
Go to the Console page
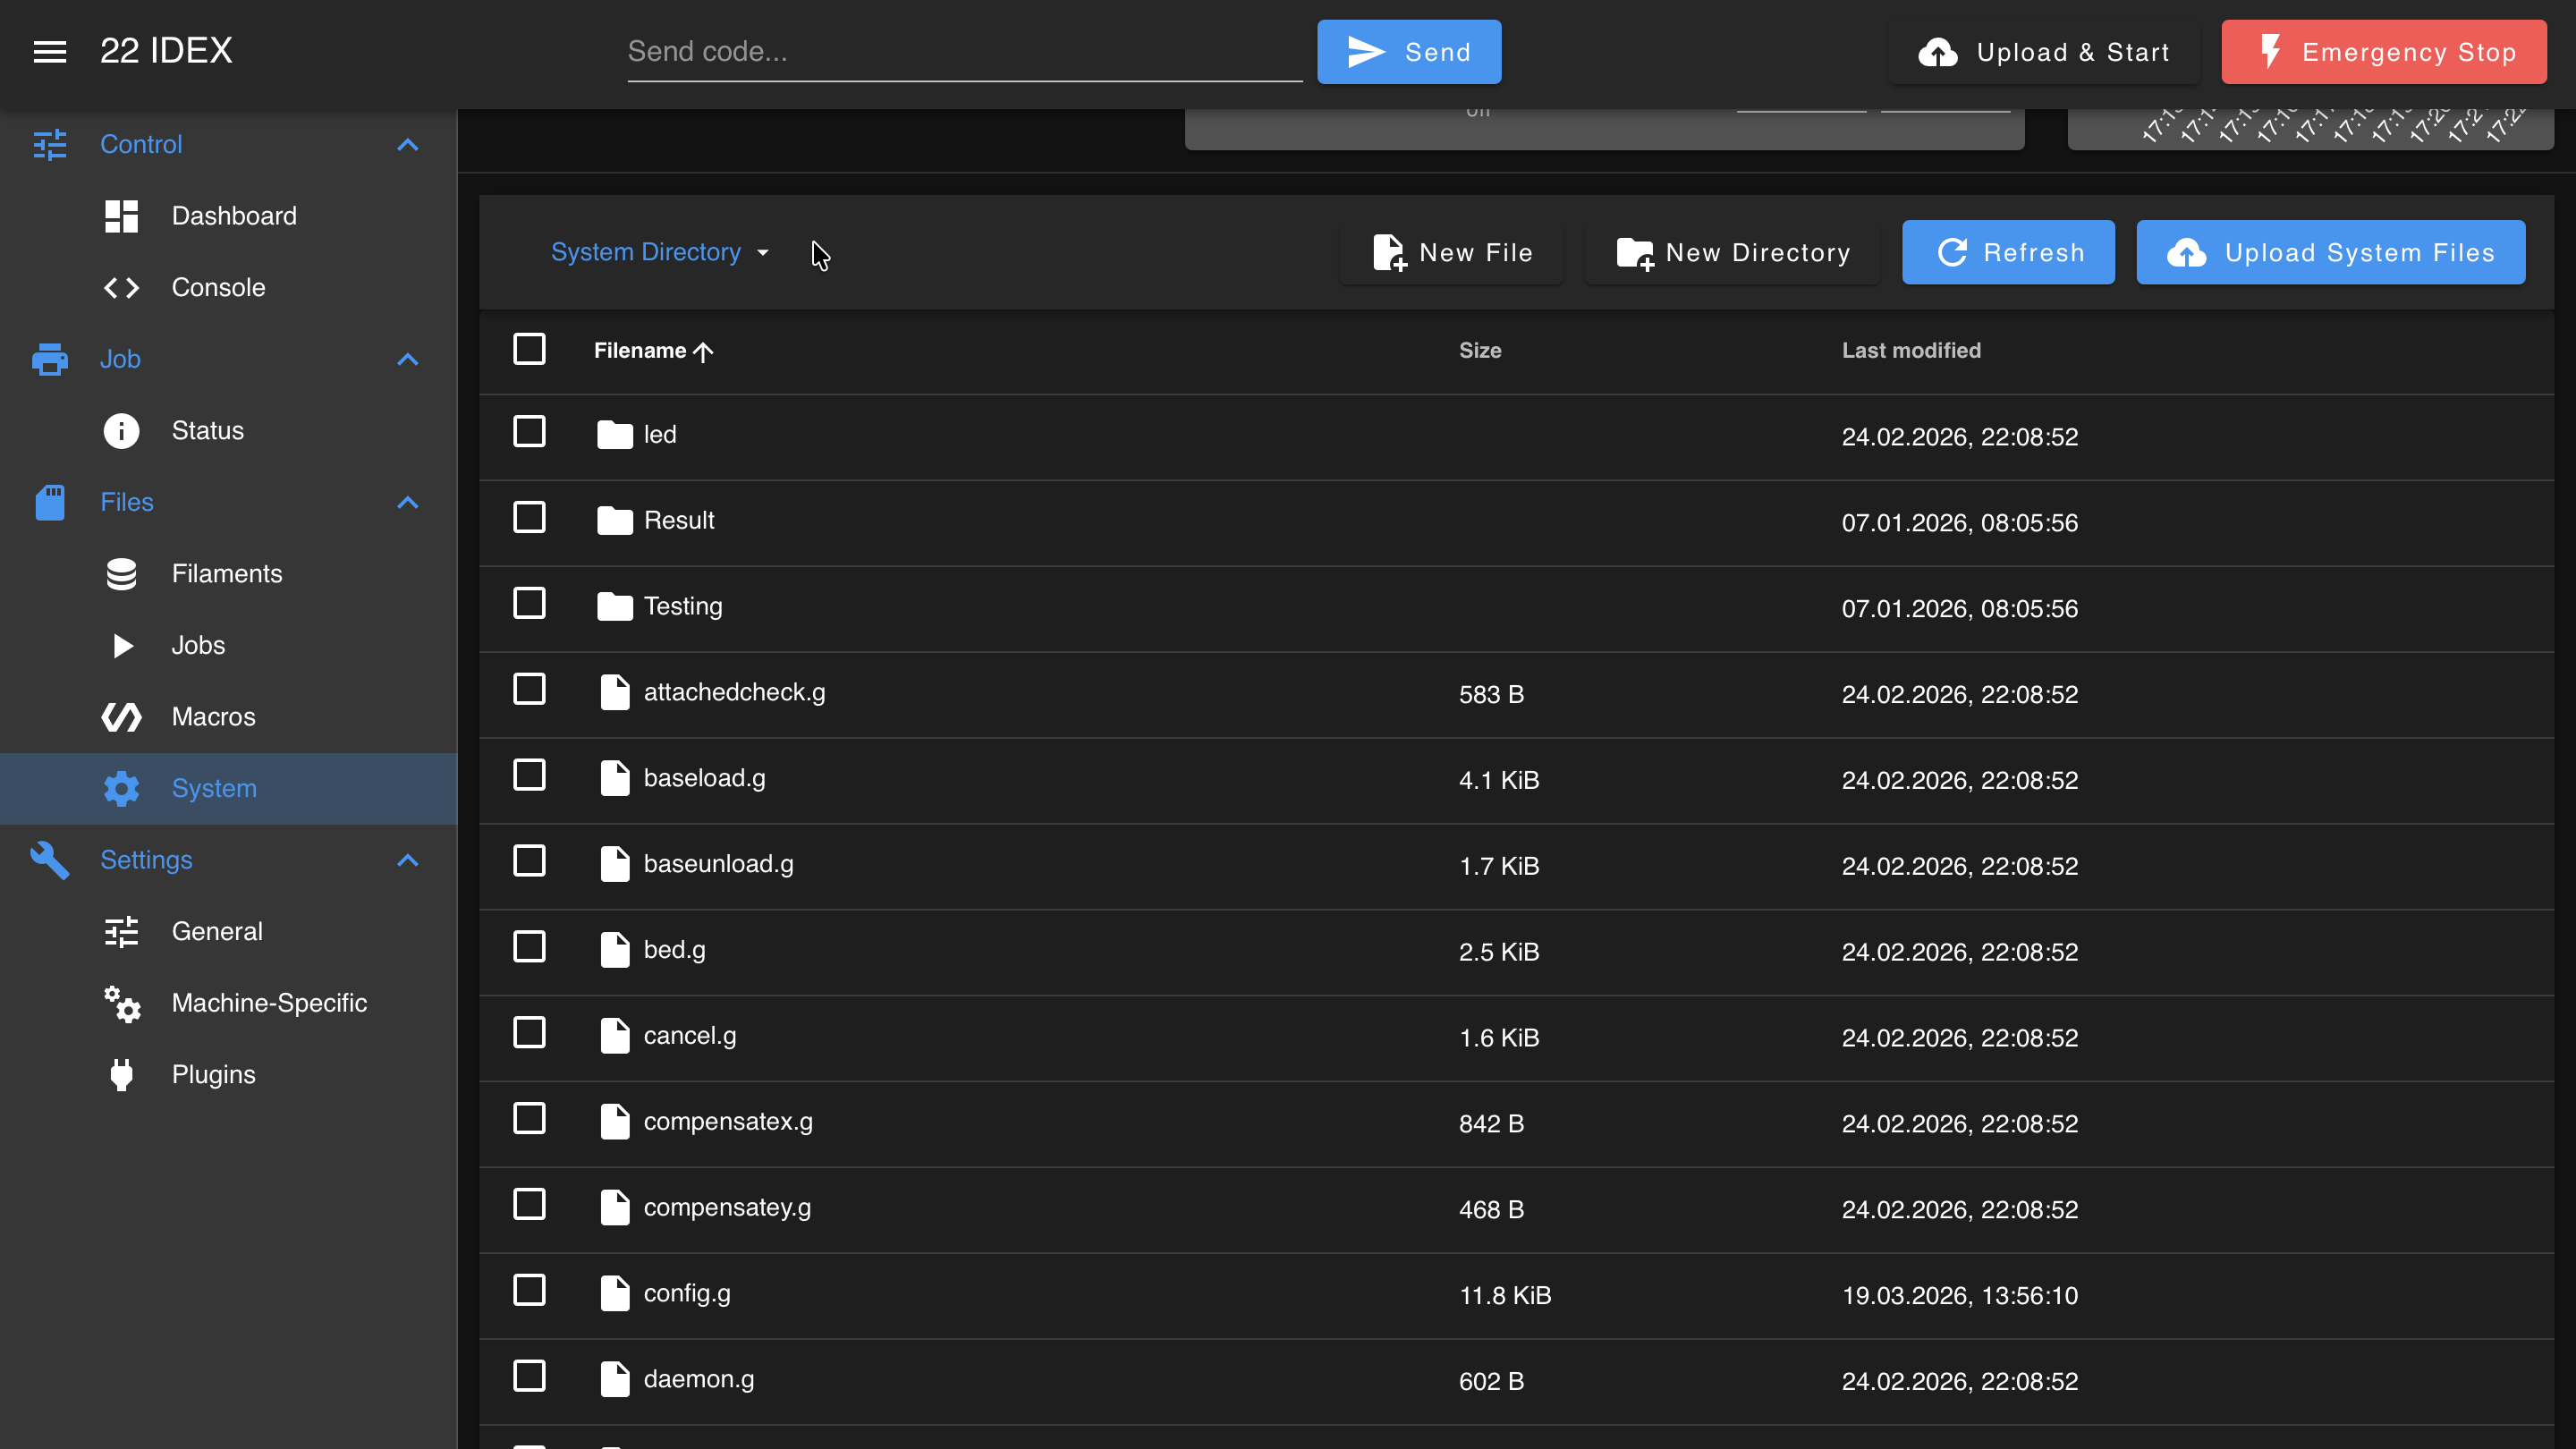pyautogui.click(x=228, y=288)
